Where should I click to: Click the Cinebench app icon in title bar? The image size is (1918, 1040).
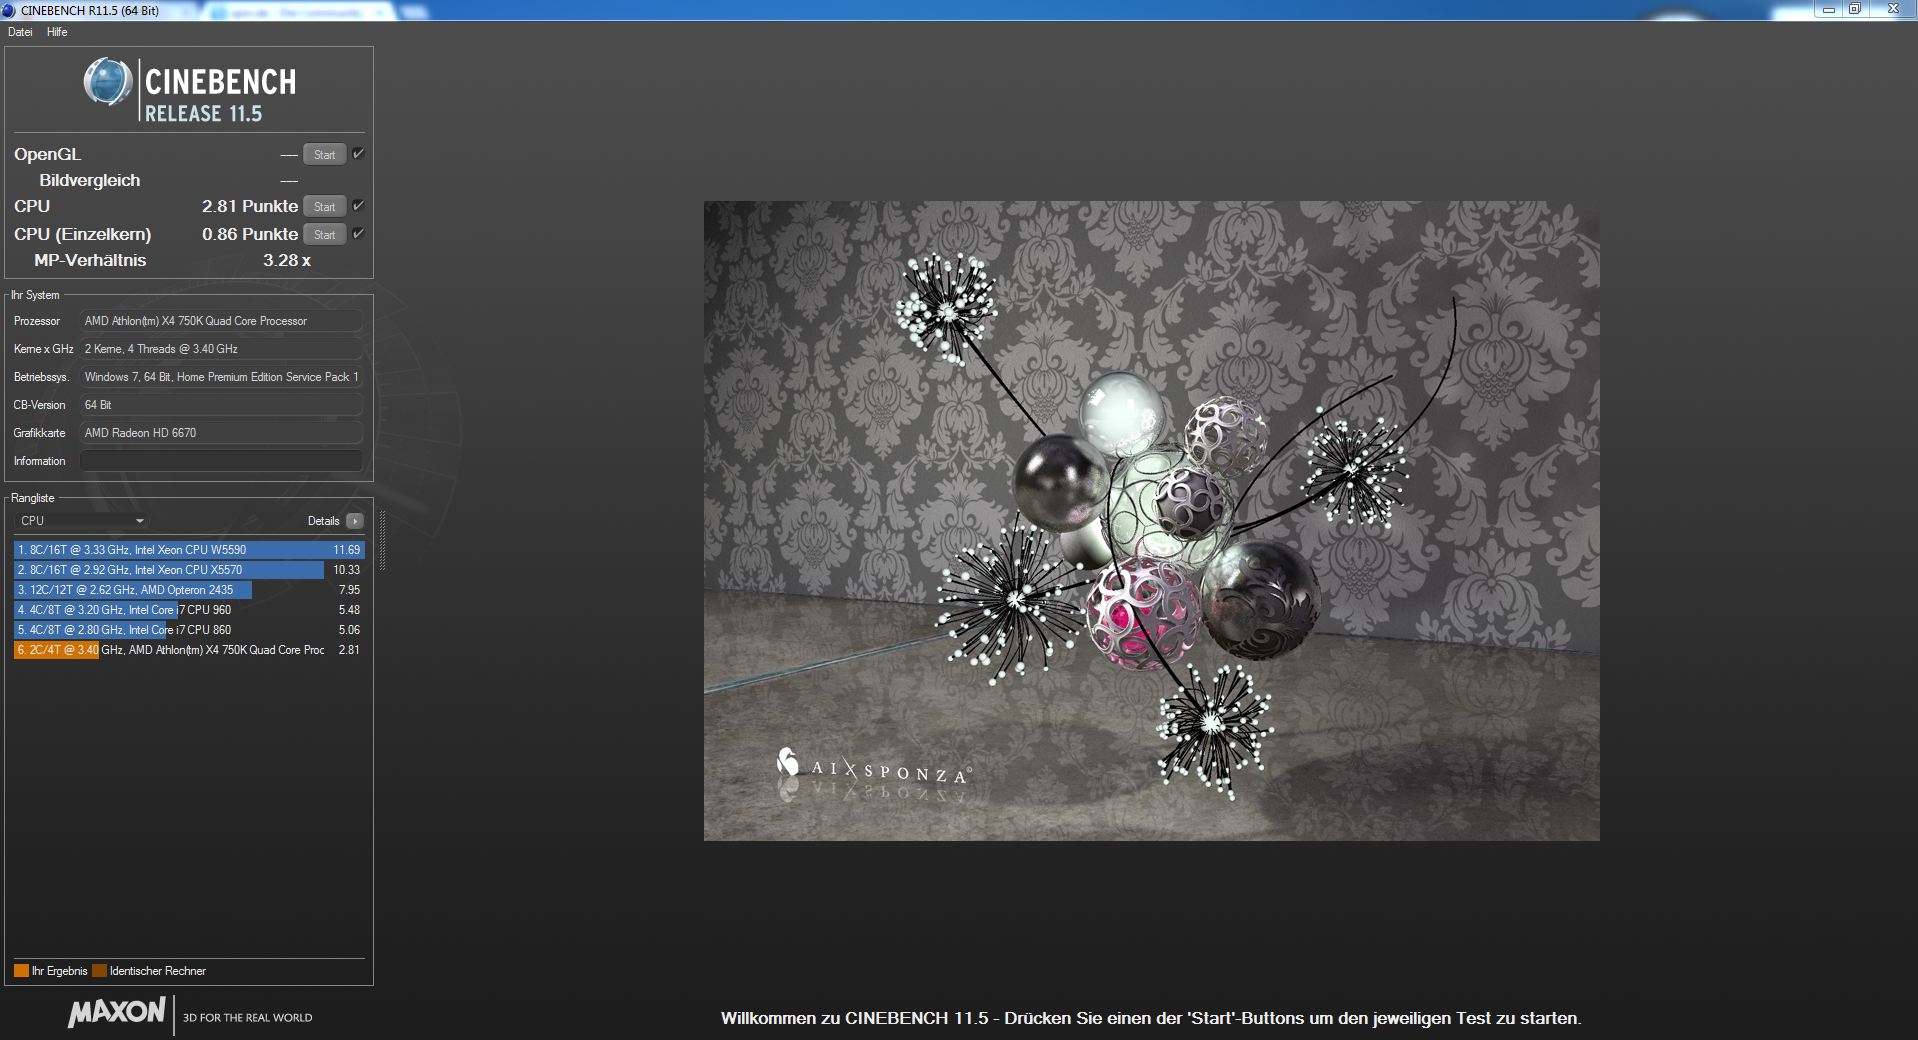tap(9, 10)
